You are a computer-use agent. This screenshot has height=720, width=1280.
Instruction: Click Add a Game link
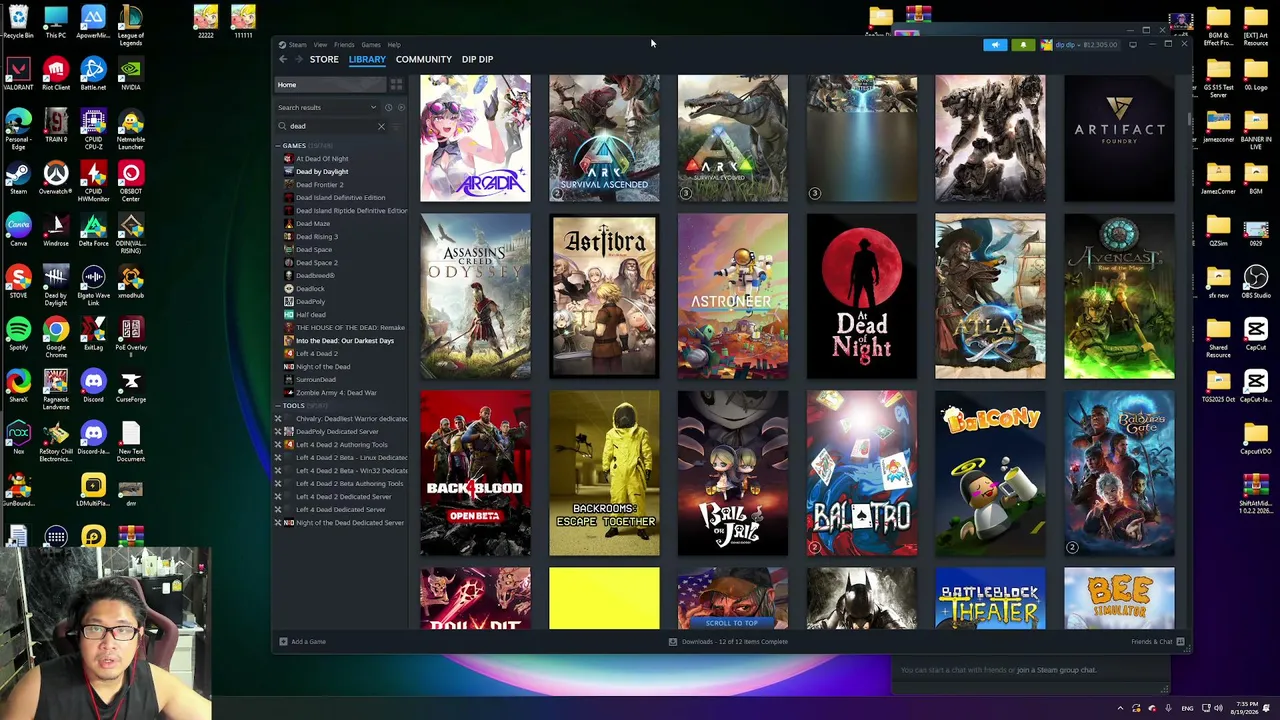coord(308,641)
